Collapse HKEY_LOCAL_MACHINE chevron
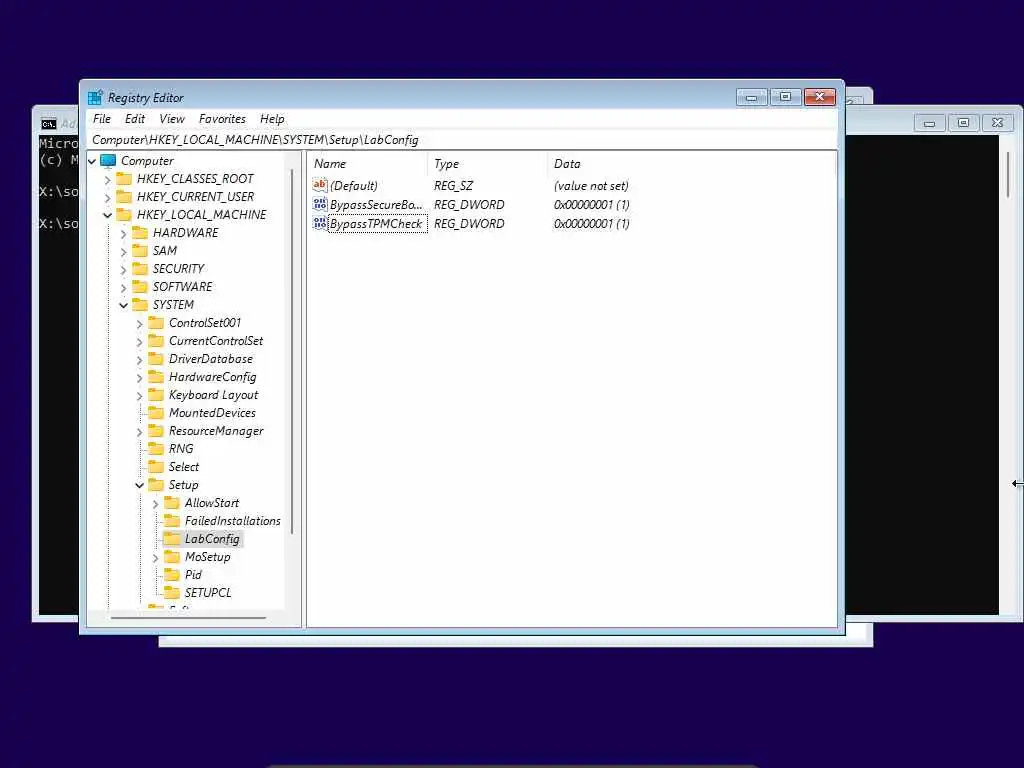The height and width of the screenshot is (768, 1024). point(108,215)
